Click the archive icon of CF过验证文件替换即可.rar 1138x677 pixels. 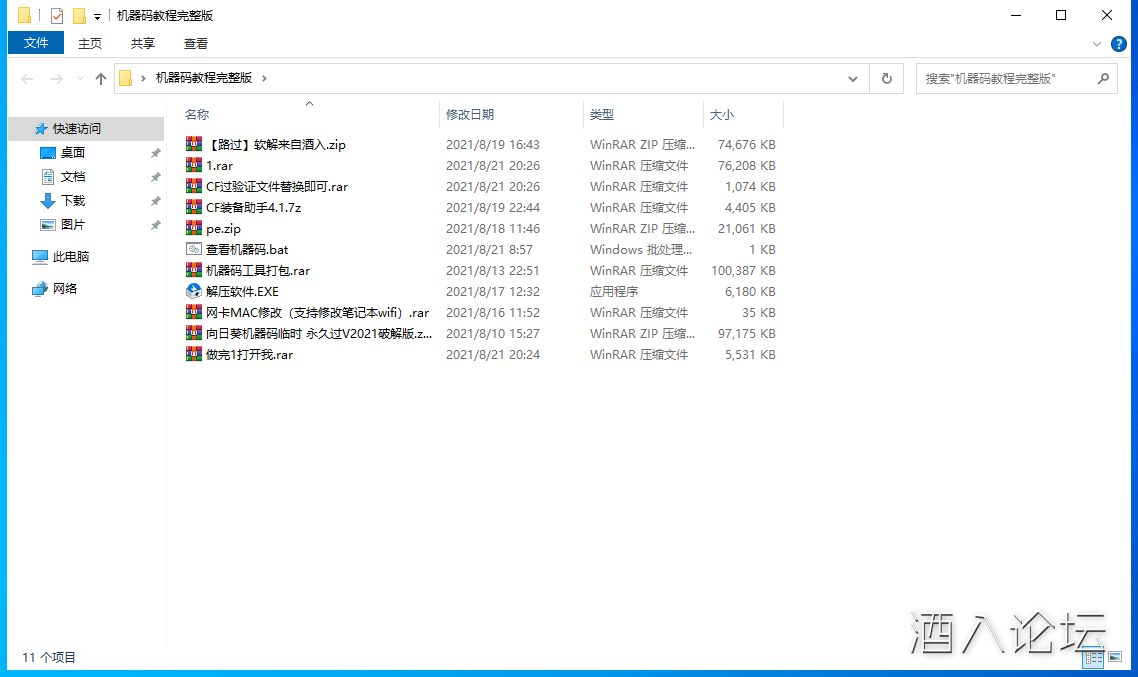[194, 186]
